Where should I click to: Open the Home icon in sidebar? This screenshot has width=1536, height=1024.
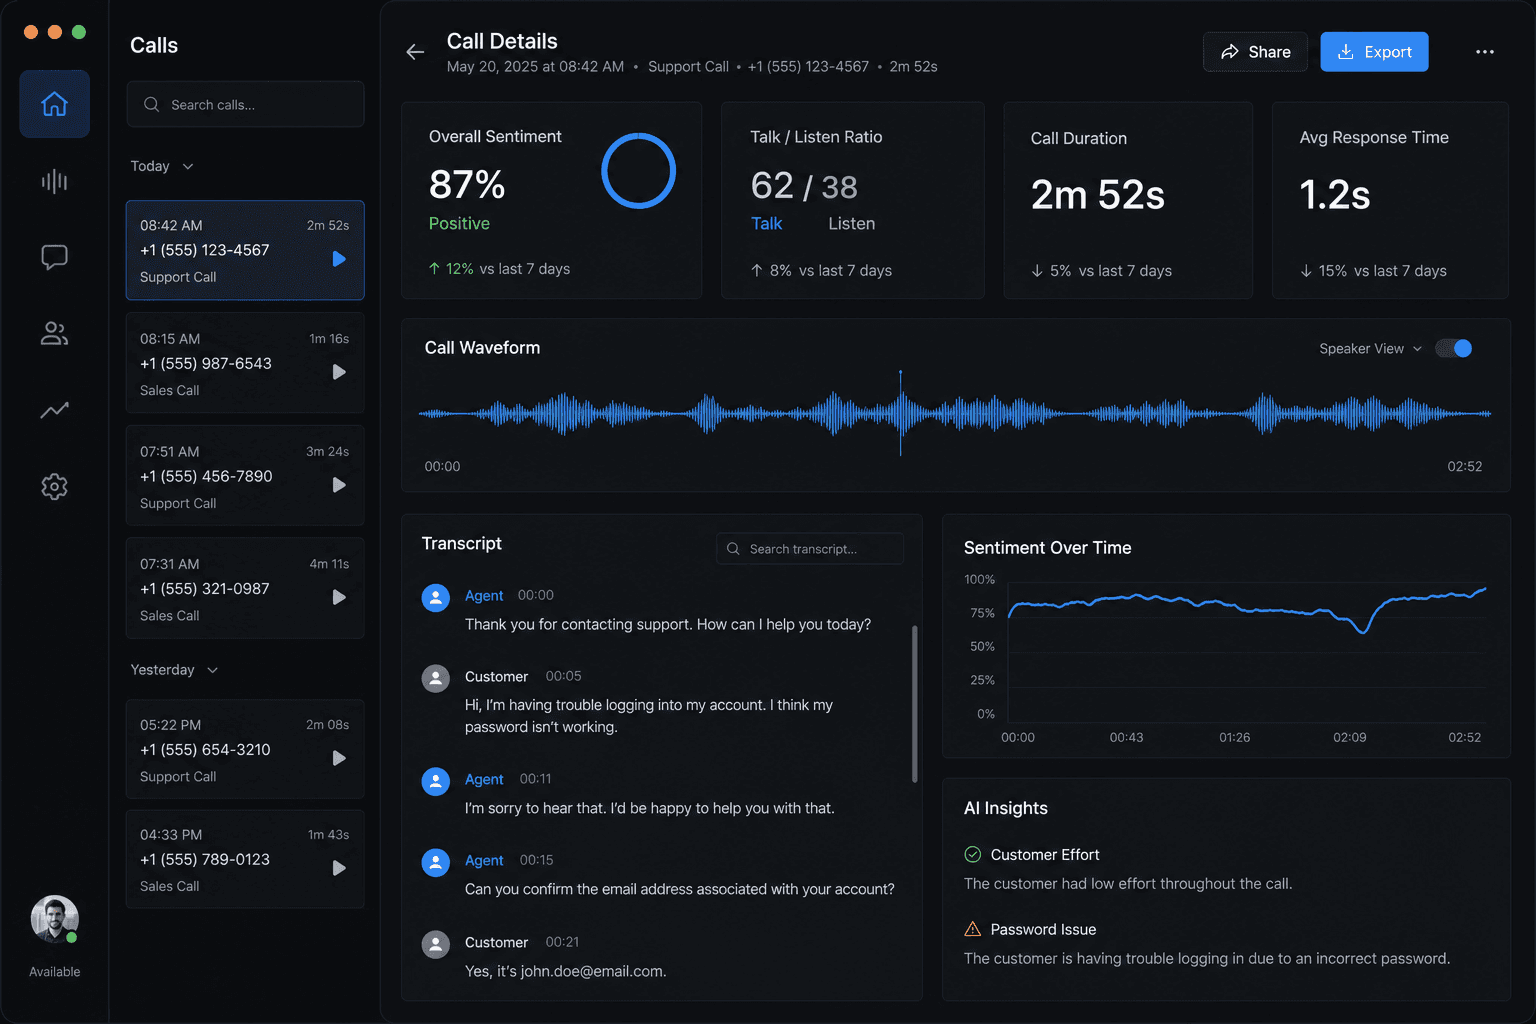coord(54,104)
